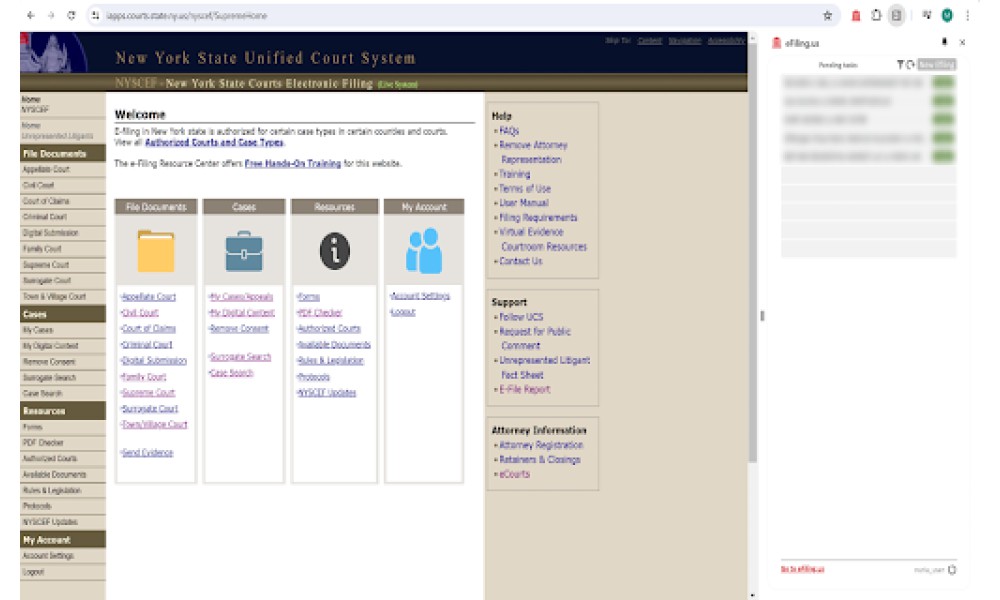Open PDF Checker link in Resources card
This screenshot has width=1000, height=600.
320,313
